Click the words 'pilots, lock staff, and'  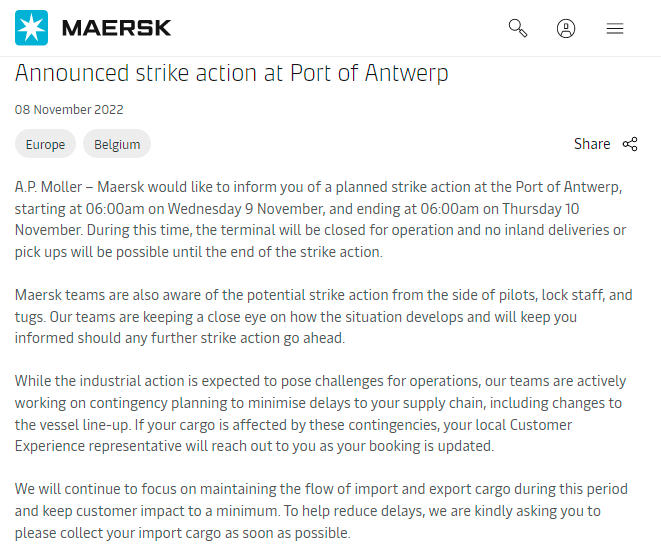point(551,295)
